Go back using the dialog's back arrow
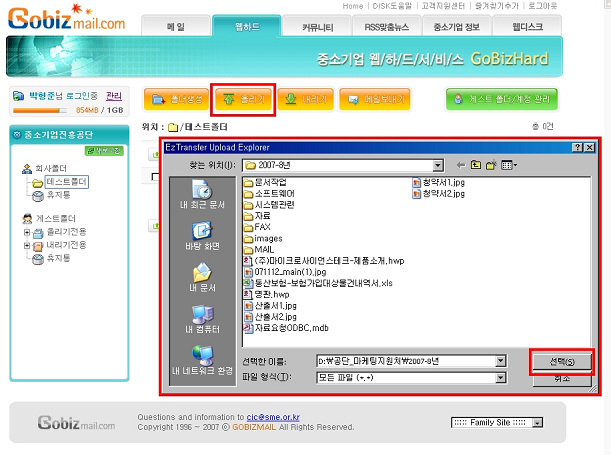Image resolution: width=611 pixels, height=460 pixels. (x=461, y=165)
